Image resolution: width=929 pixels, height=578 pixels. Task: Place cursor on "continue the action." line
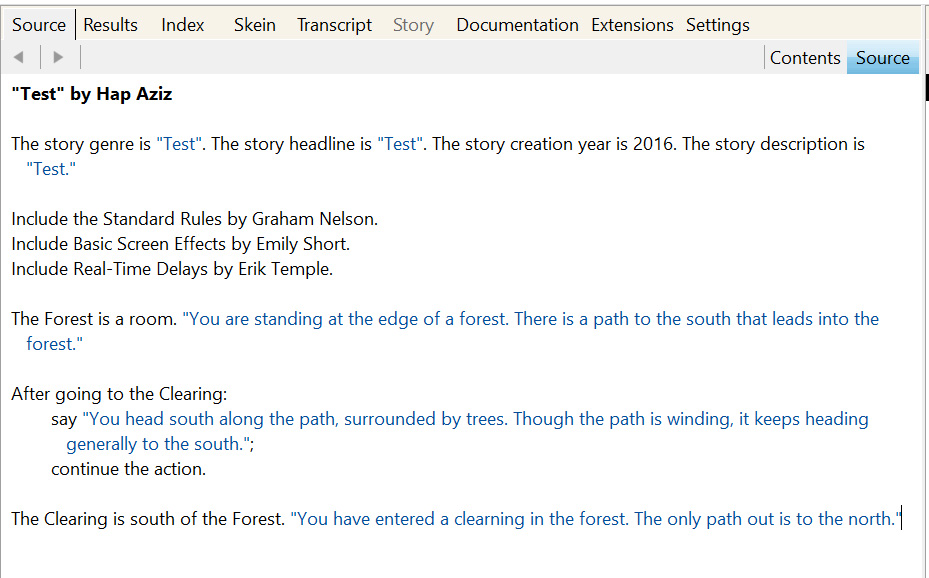click(x=128, y=469)
